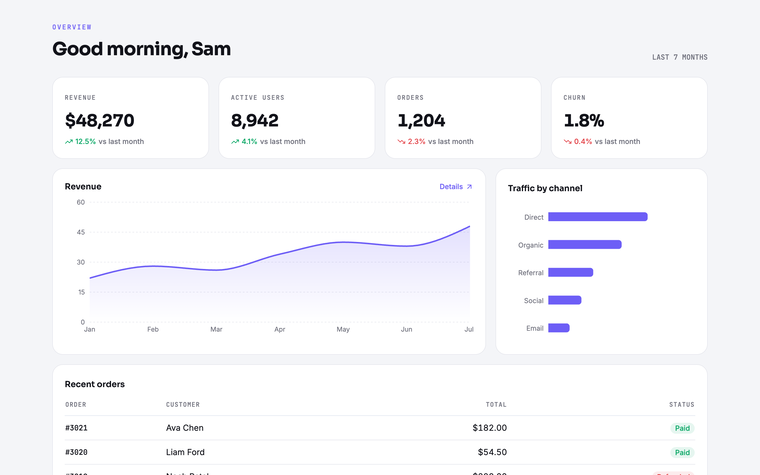Image resolution: width=760 pixels, height=475 pixels.
Task: Click the upward trend icon on Active Users card
Action: click(235, 142)
